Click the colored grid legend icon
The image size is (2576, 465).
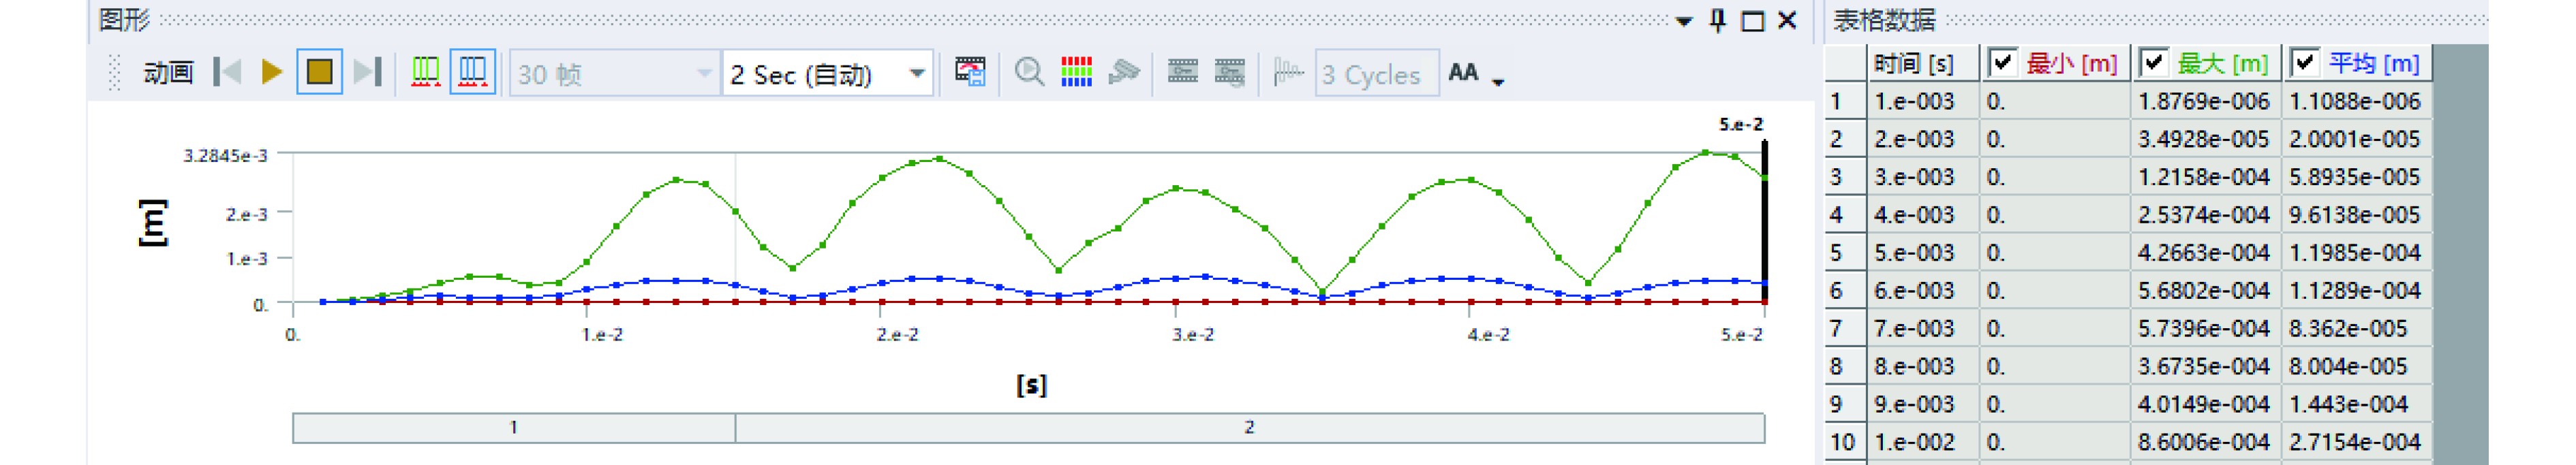[1076, 72]
